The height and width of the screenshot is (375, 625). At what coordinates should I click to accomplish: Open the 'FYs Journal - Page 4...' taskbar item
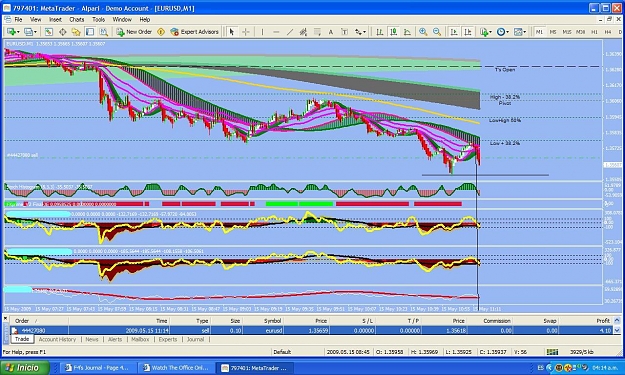tap(97, 368)
